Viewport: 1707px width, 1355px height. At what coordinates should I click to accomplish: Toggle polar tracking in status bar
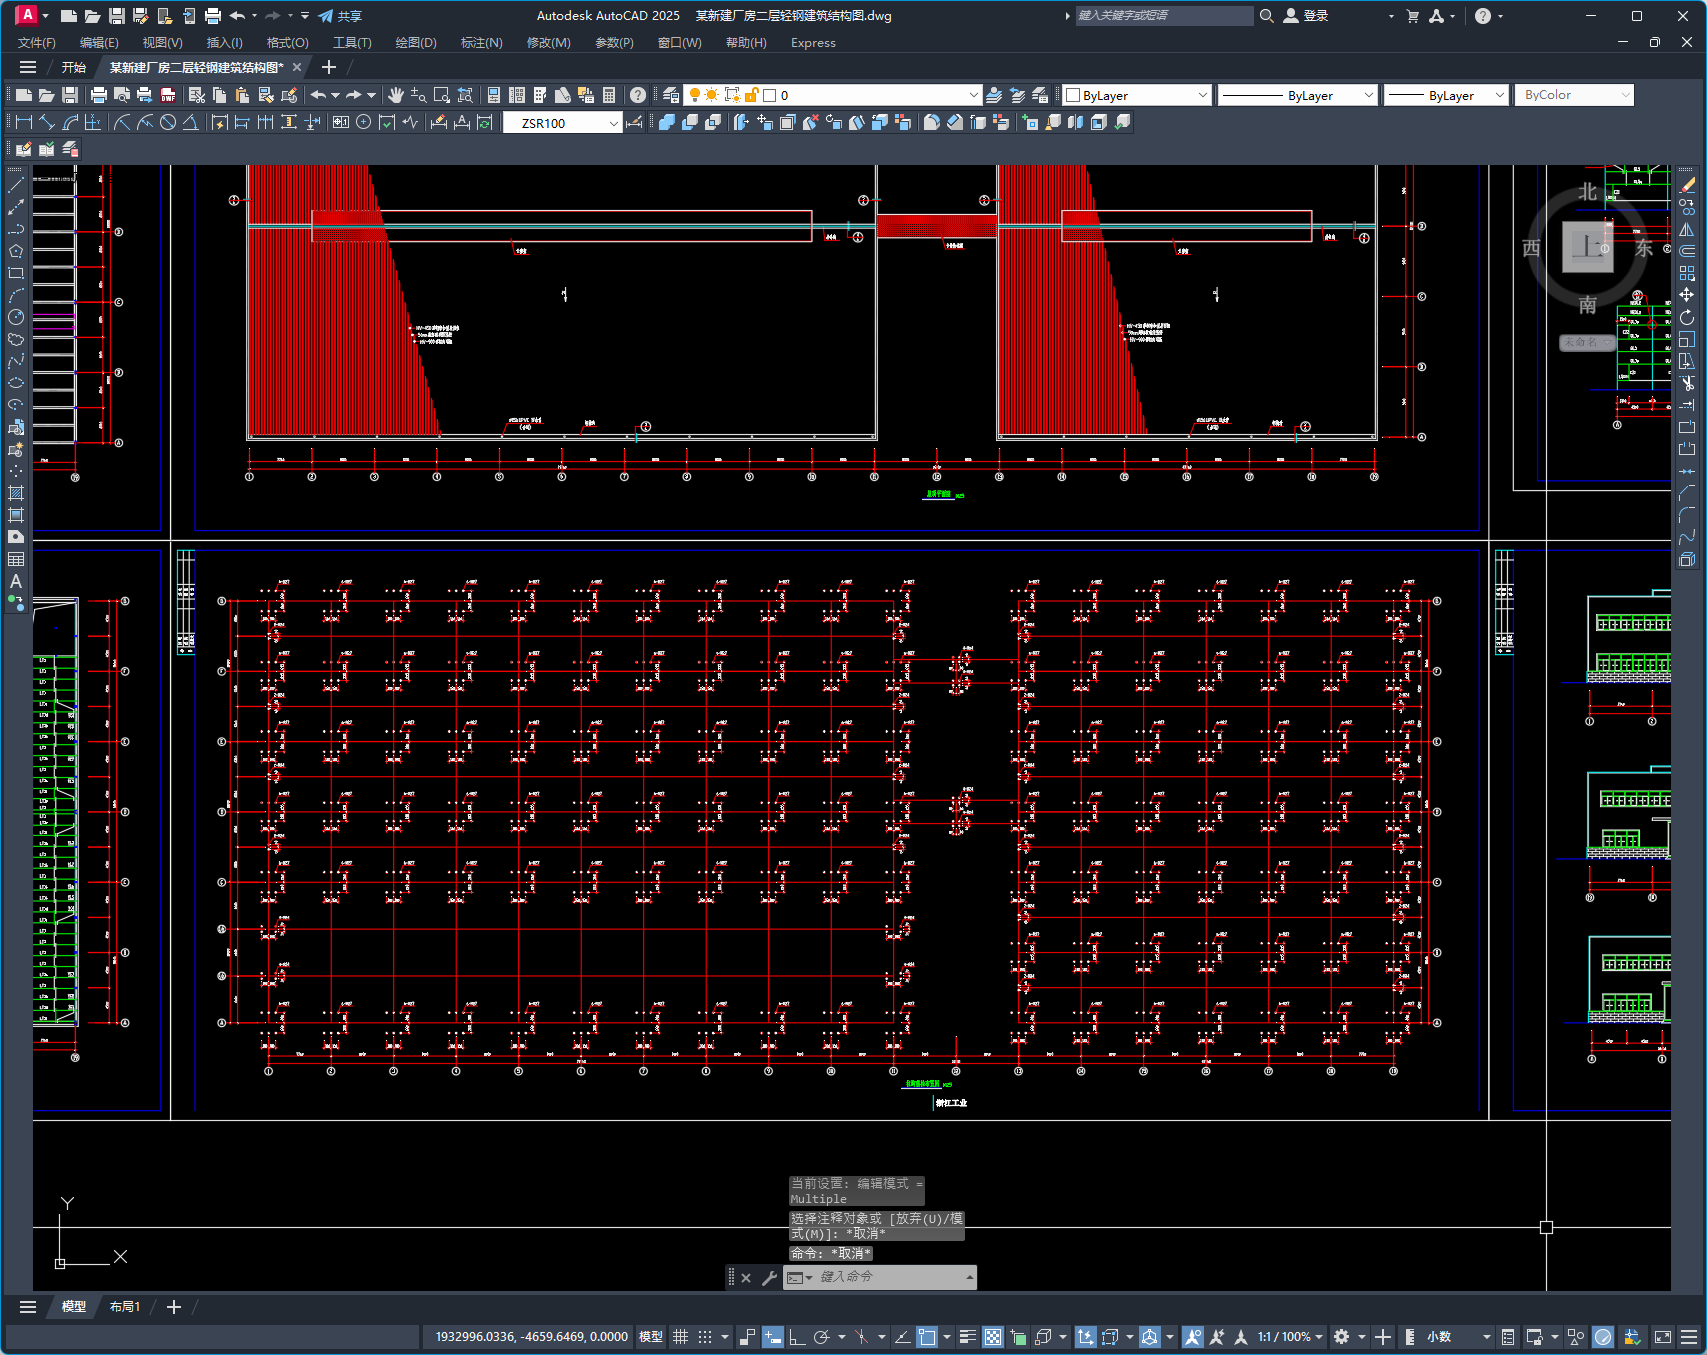(x=822, y=1337)
